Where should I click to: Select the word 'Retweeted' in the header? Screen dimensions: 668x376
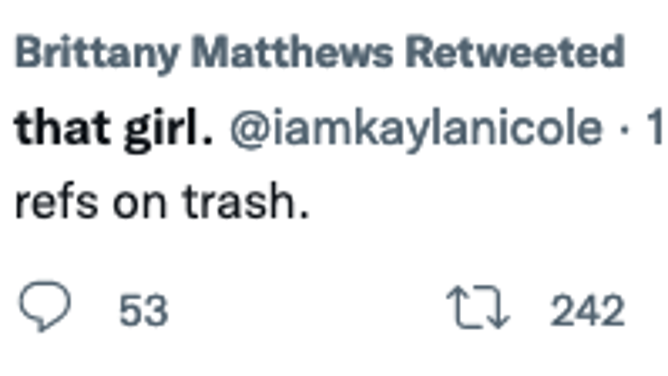pyautogui.click(x=515, y=53)
